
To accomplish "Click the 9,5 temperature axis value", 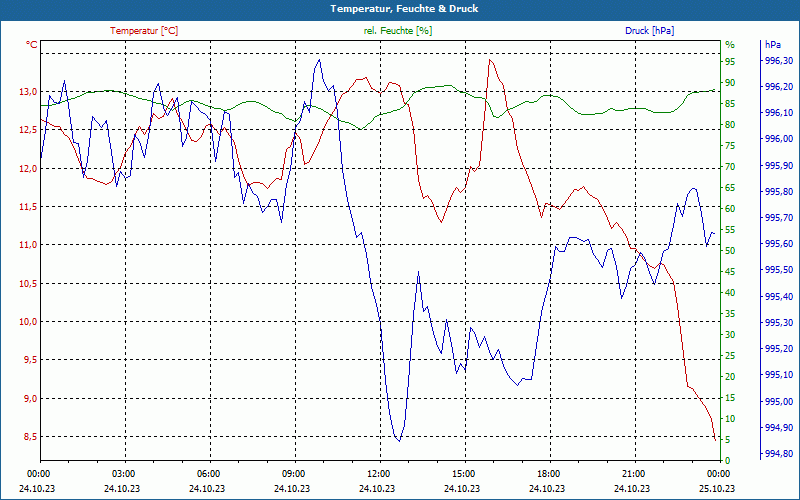I will coord(31,360).
